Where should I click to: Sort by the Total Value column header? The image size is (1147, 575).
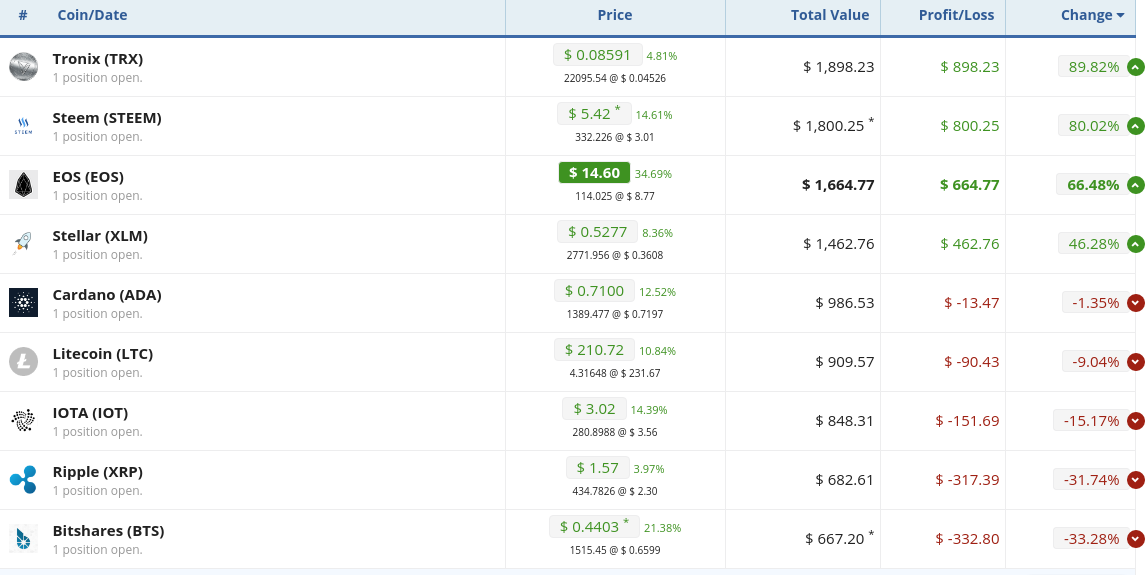[x=830, y=15]
